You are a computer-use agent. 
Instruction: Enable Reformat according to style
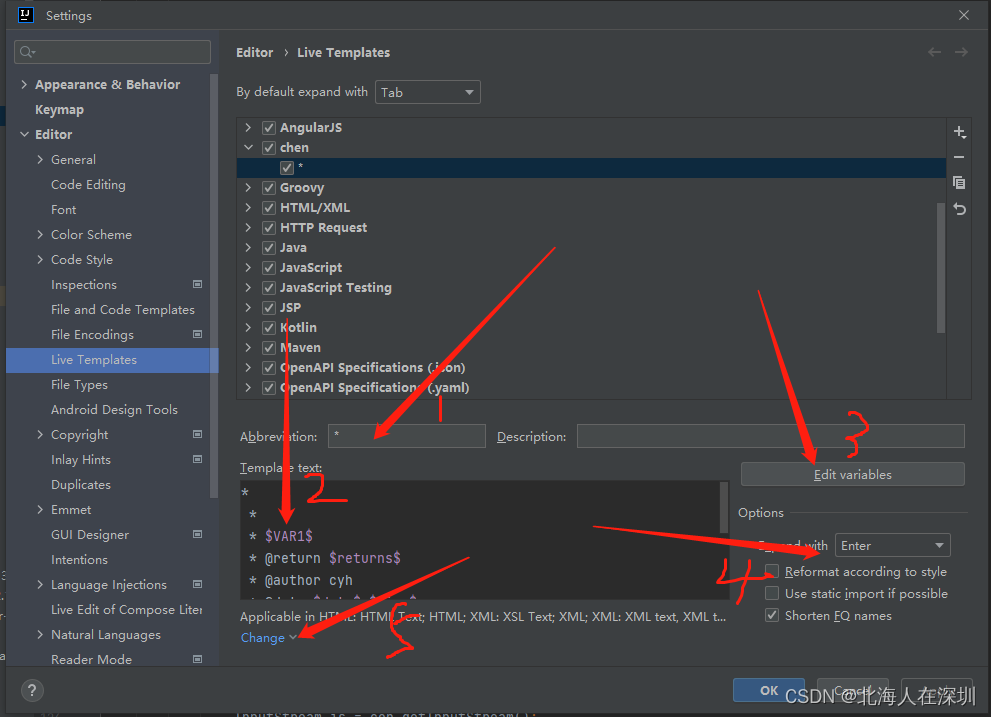click(771, 569)
